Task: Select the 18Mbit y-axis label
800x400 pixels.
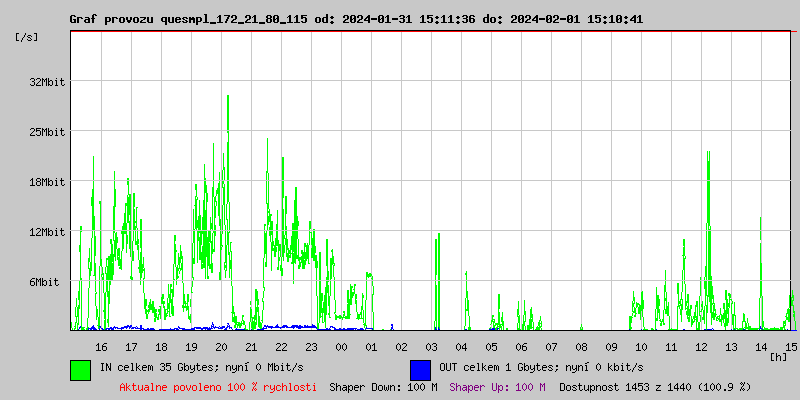Action: [47, 182]
